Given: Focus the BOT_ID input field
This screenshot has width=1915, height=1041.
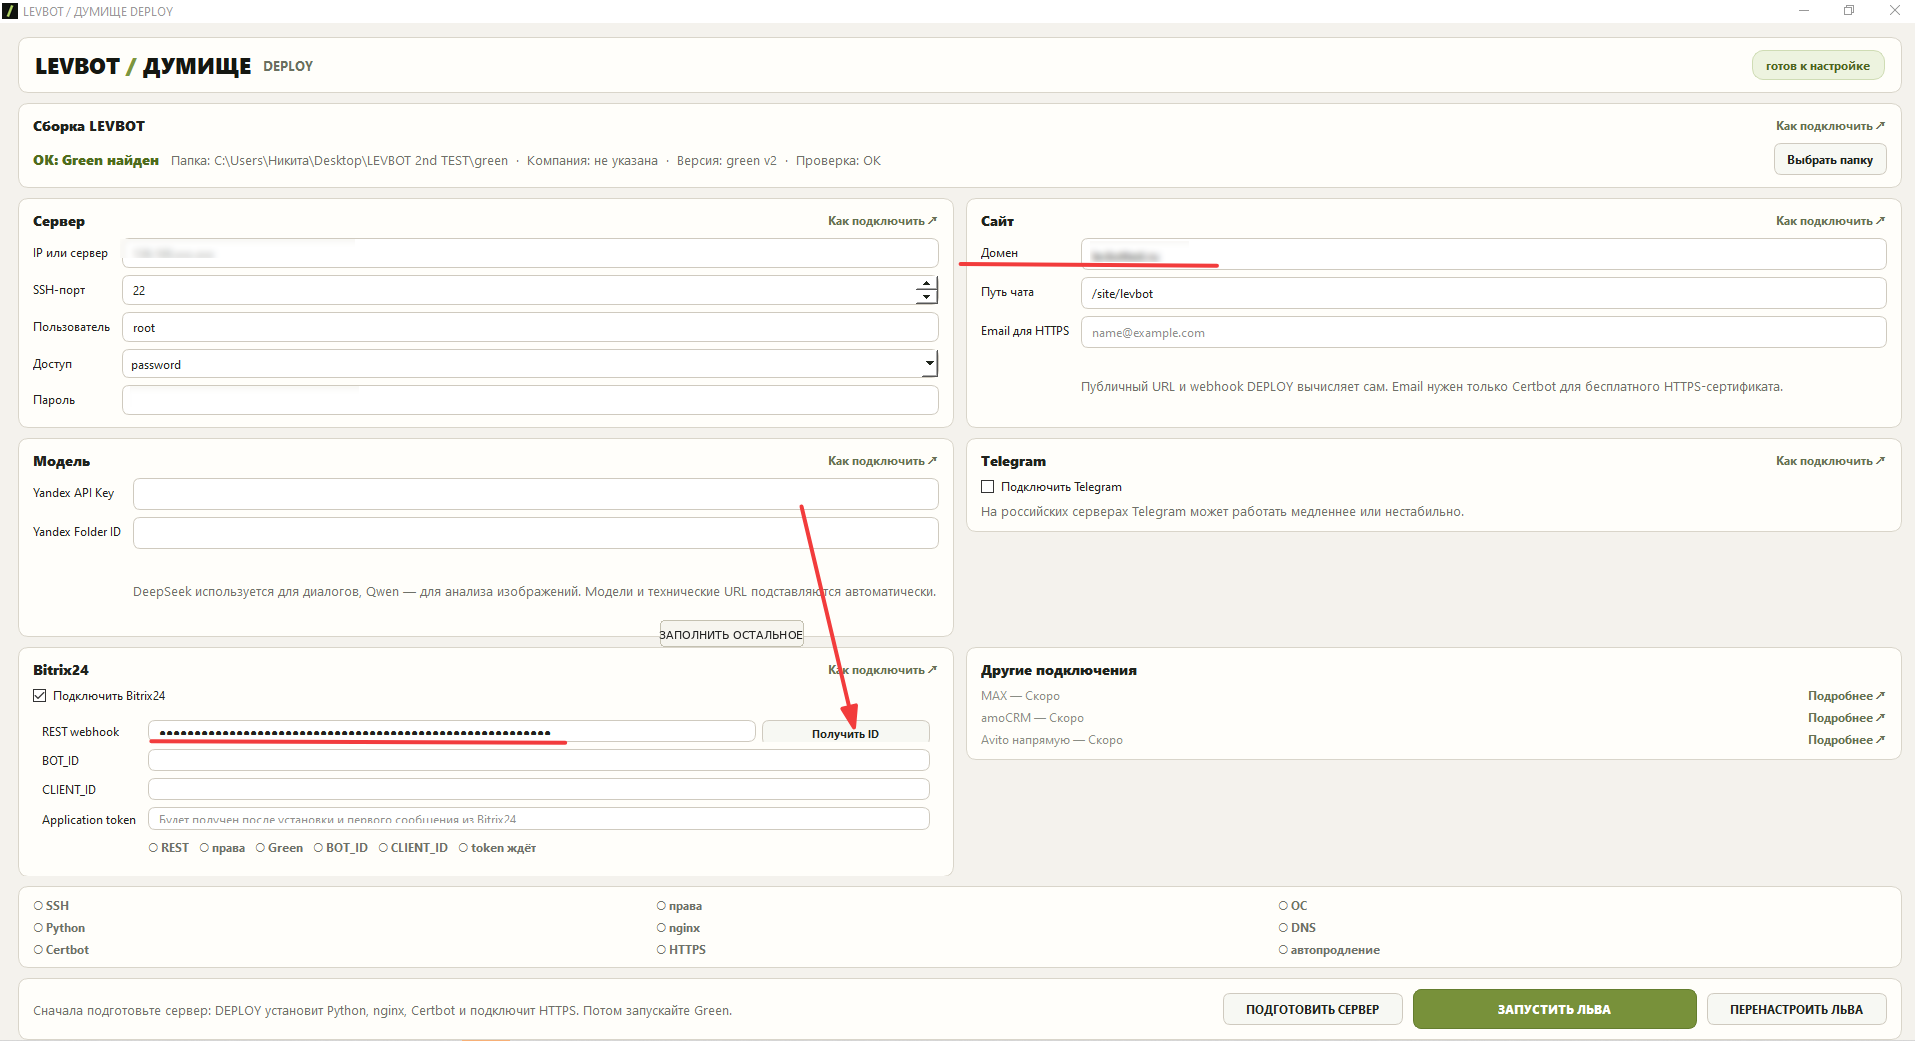Looking at the screenshot, I should pos(538,761).
